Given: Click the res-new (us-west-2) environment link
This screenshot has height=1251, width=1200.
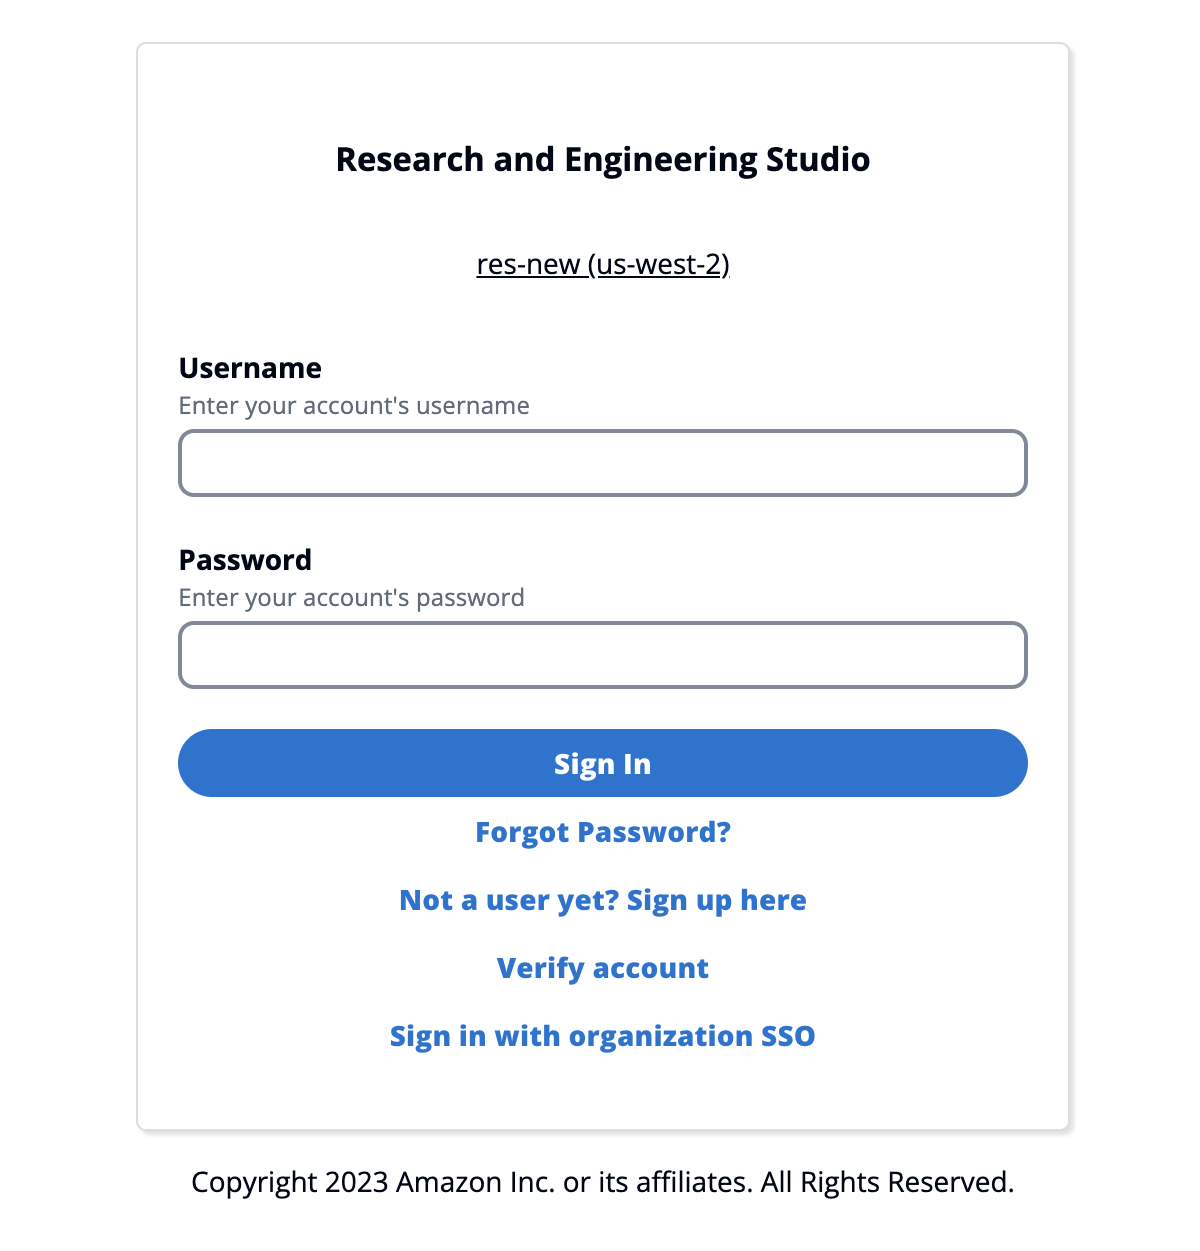Looking at the screenshot, I should (602, 264).
